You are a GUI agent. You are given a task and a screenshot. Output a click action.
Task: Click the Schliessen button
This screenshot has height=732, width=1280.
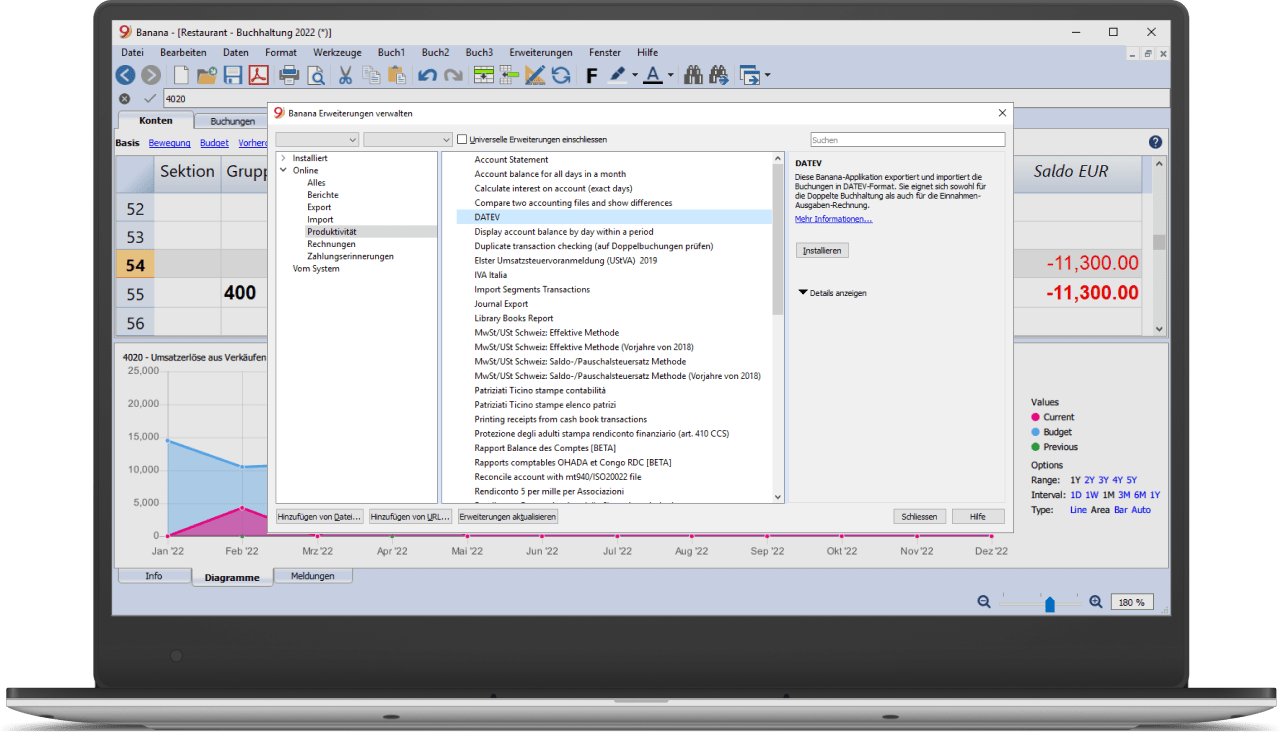coord(919,517)
